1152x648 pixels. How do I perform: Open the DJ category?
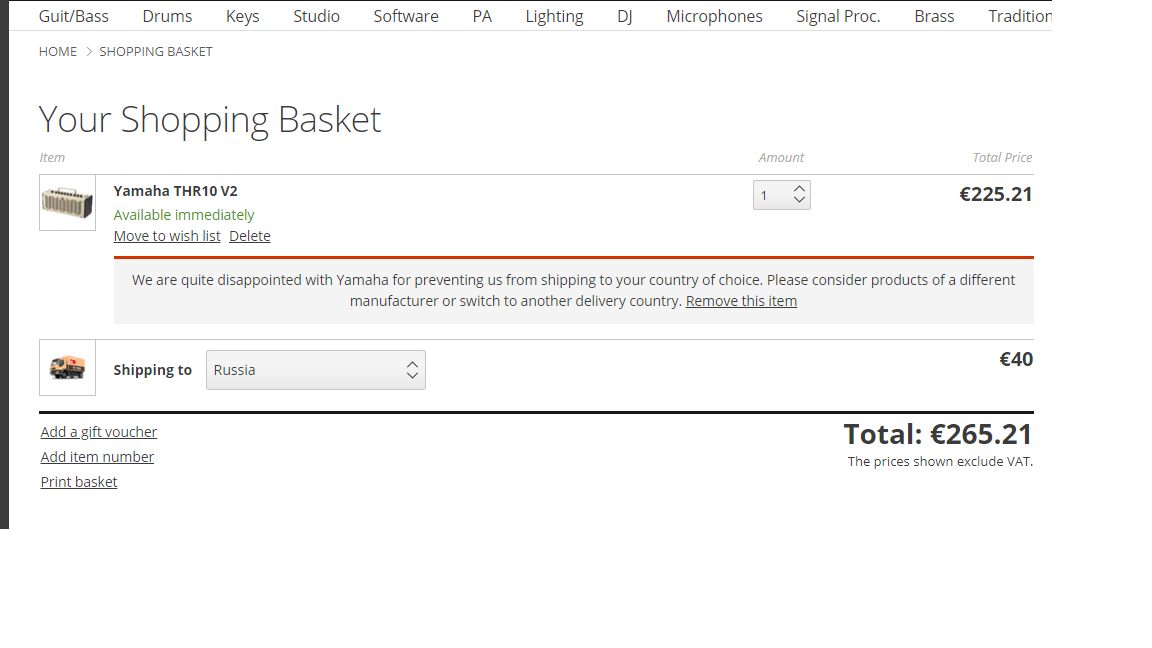[624, 16]
